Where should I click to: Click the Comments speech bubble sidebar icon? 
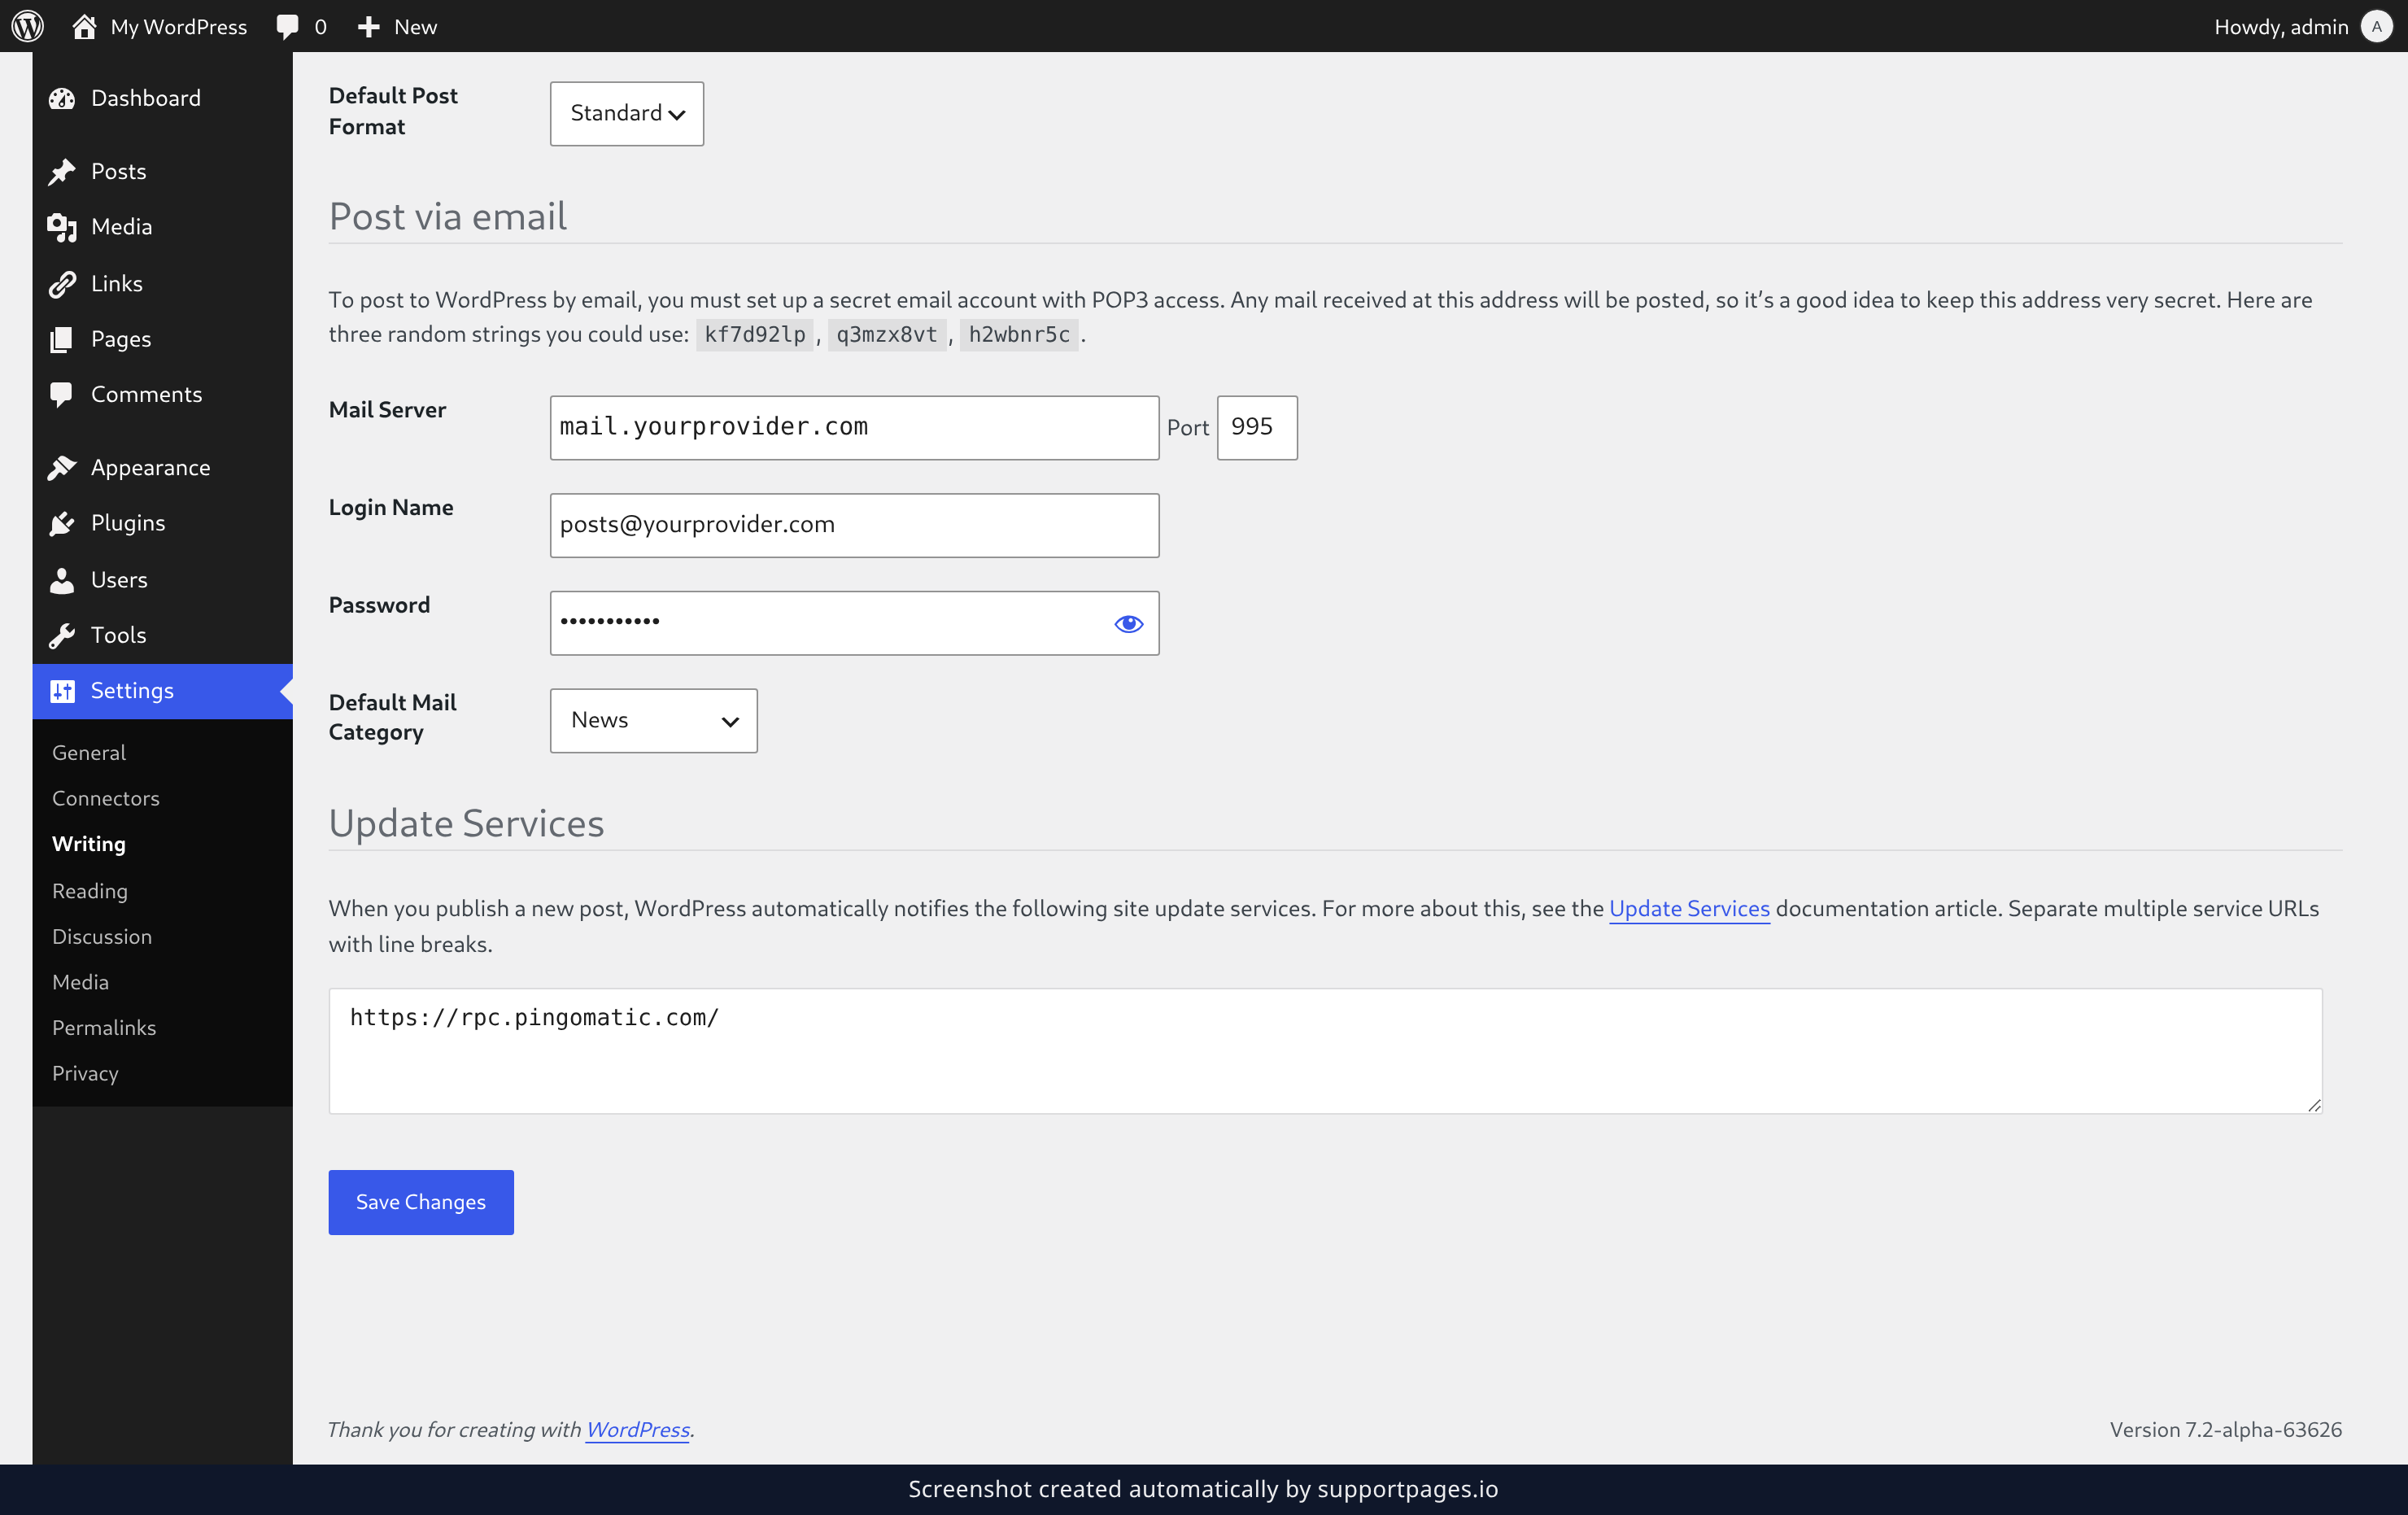point(62,395)
